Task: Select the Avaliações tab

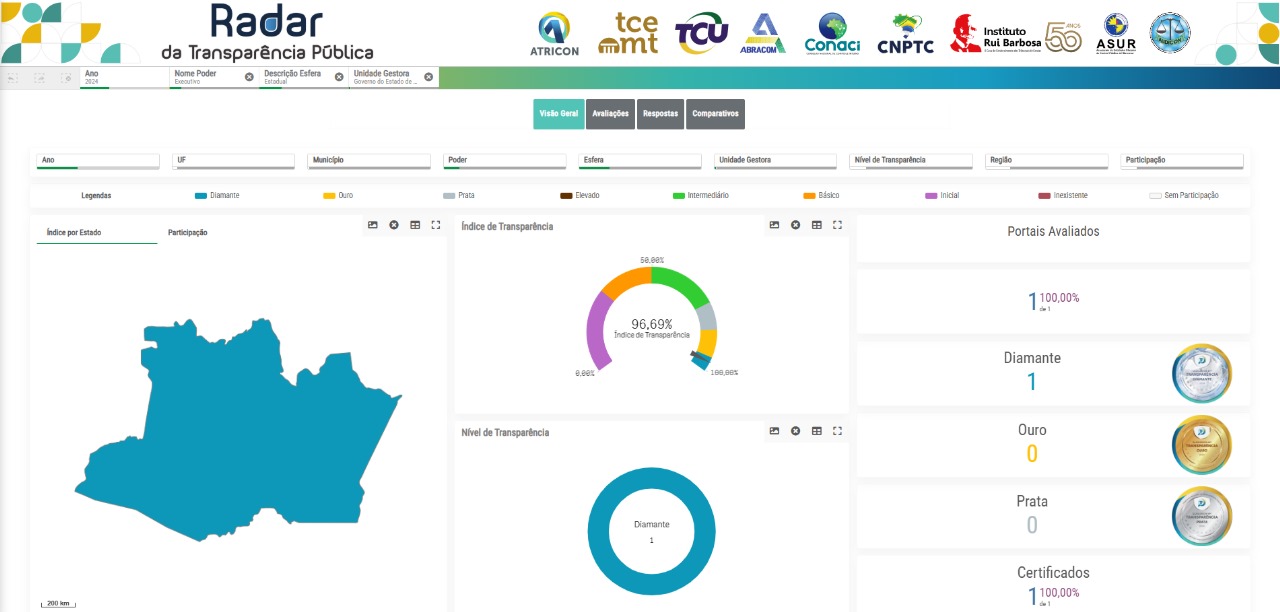Action: 610,114
